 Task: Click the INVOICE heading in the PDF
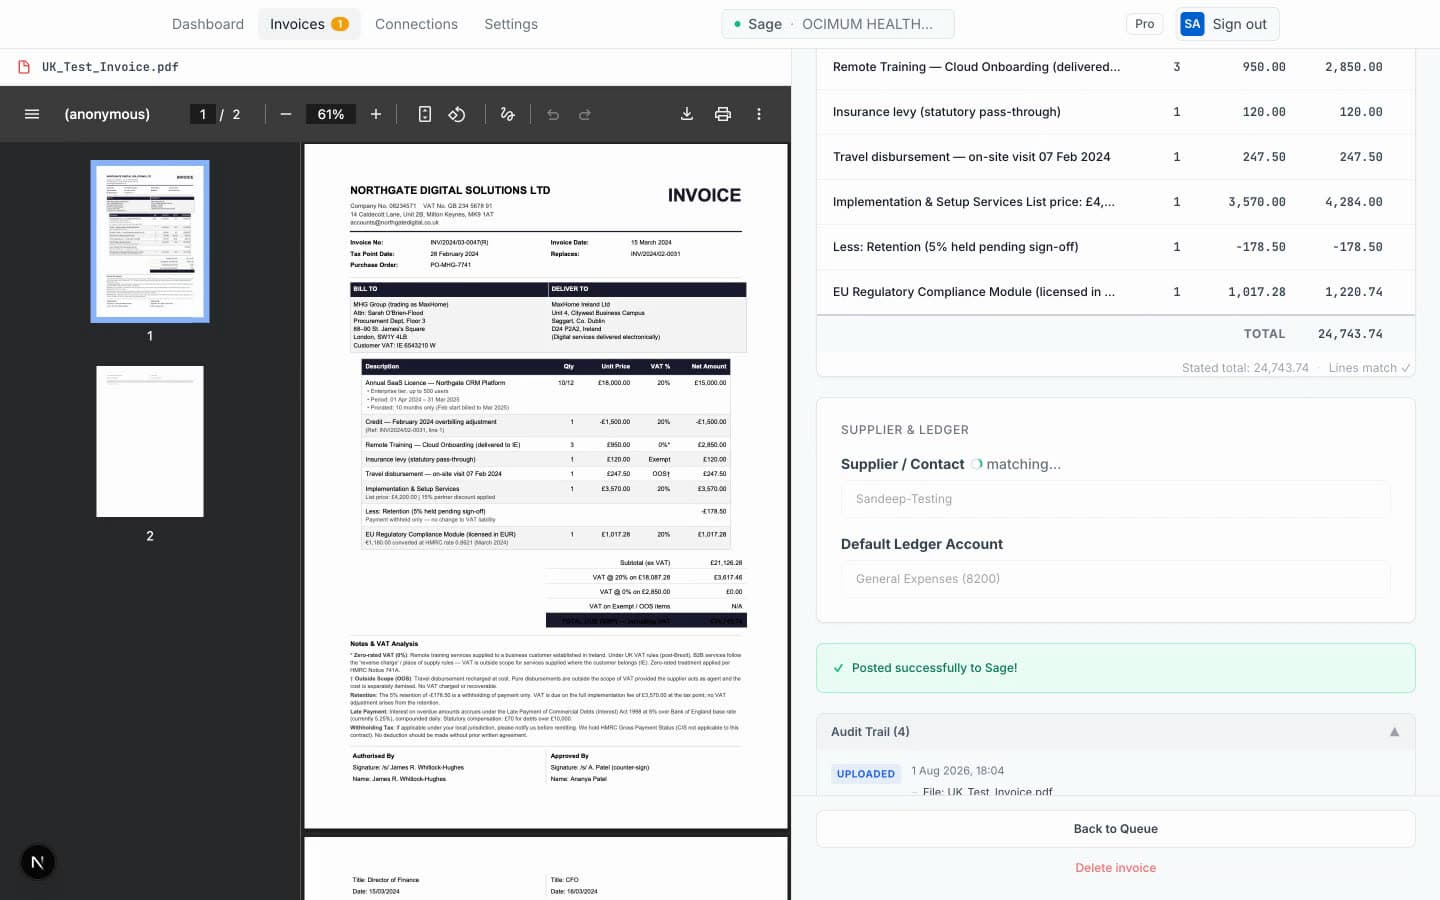tap(704, 196)
